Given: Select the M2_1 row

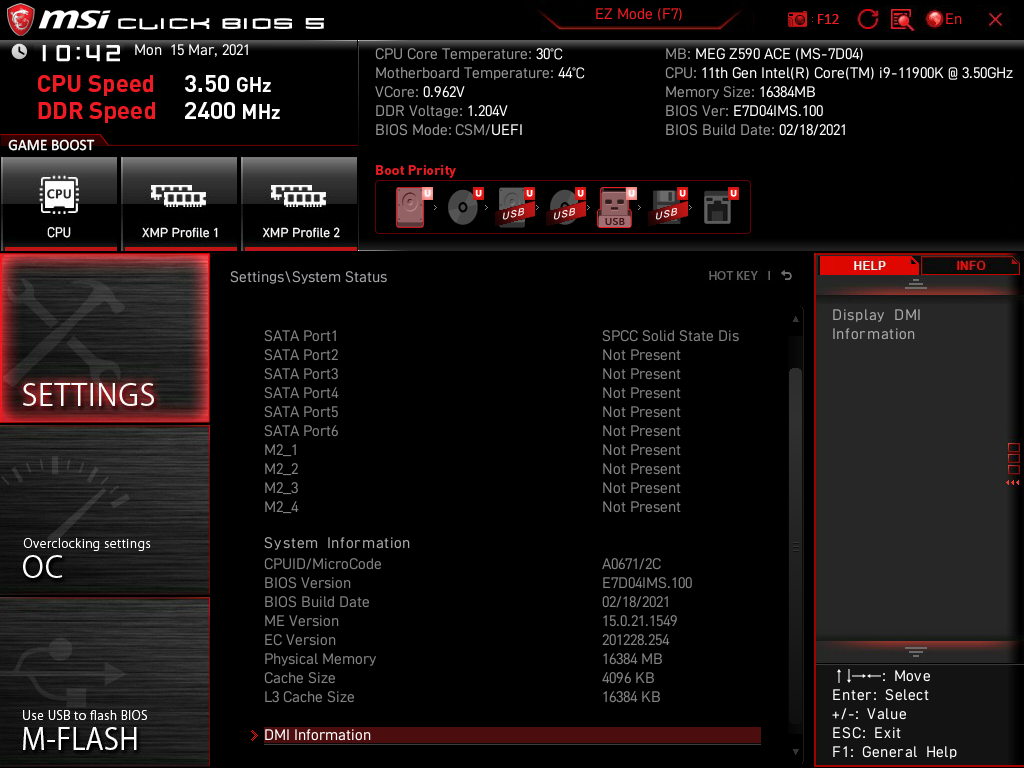Looking at the screenshot, I should [x=512, y=450].
